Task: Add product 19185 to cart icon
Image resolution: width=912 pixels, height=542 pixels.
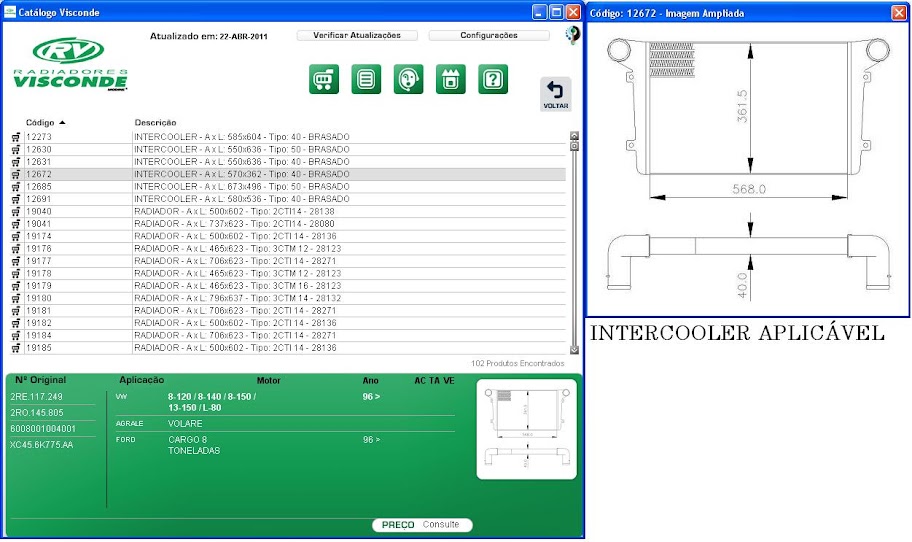Action: [16, 348]
